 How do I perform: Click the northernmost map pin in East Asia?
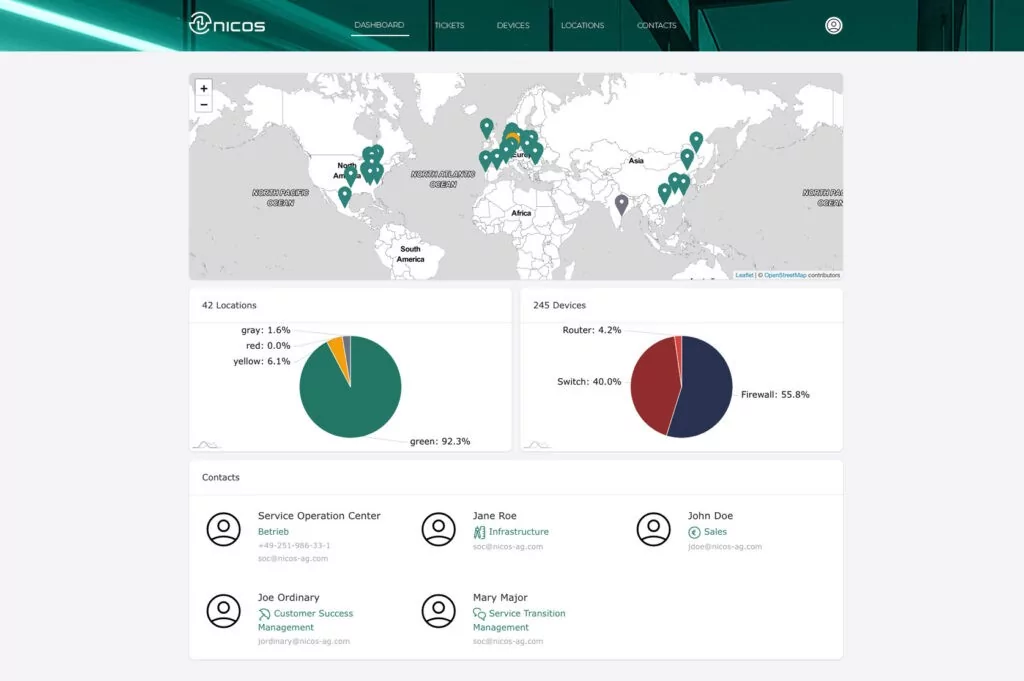(696, 141)
